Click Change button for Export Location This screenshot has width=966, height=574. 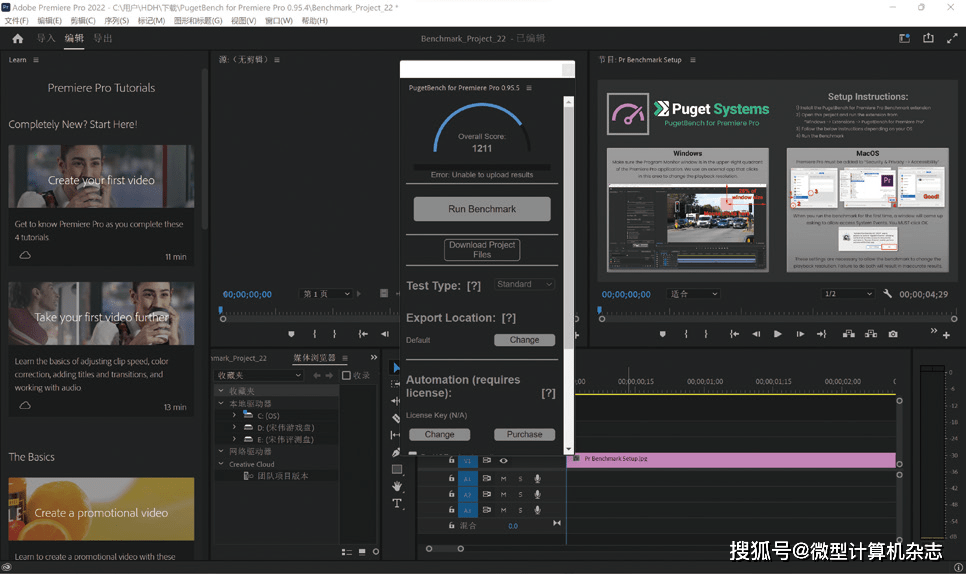click(524, 340)
